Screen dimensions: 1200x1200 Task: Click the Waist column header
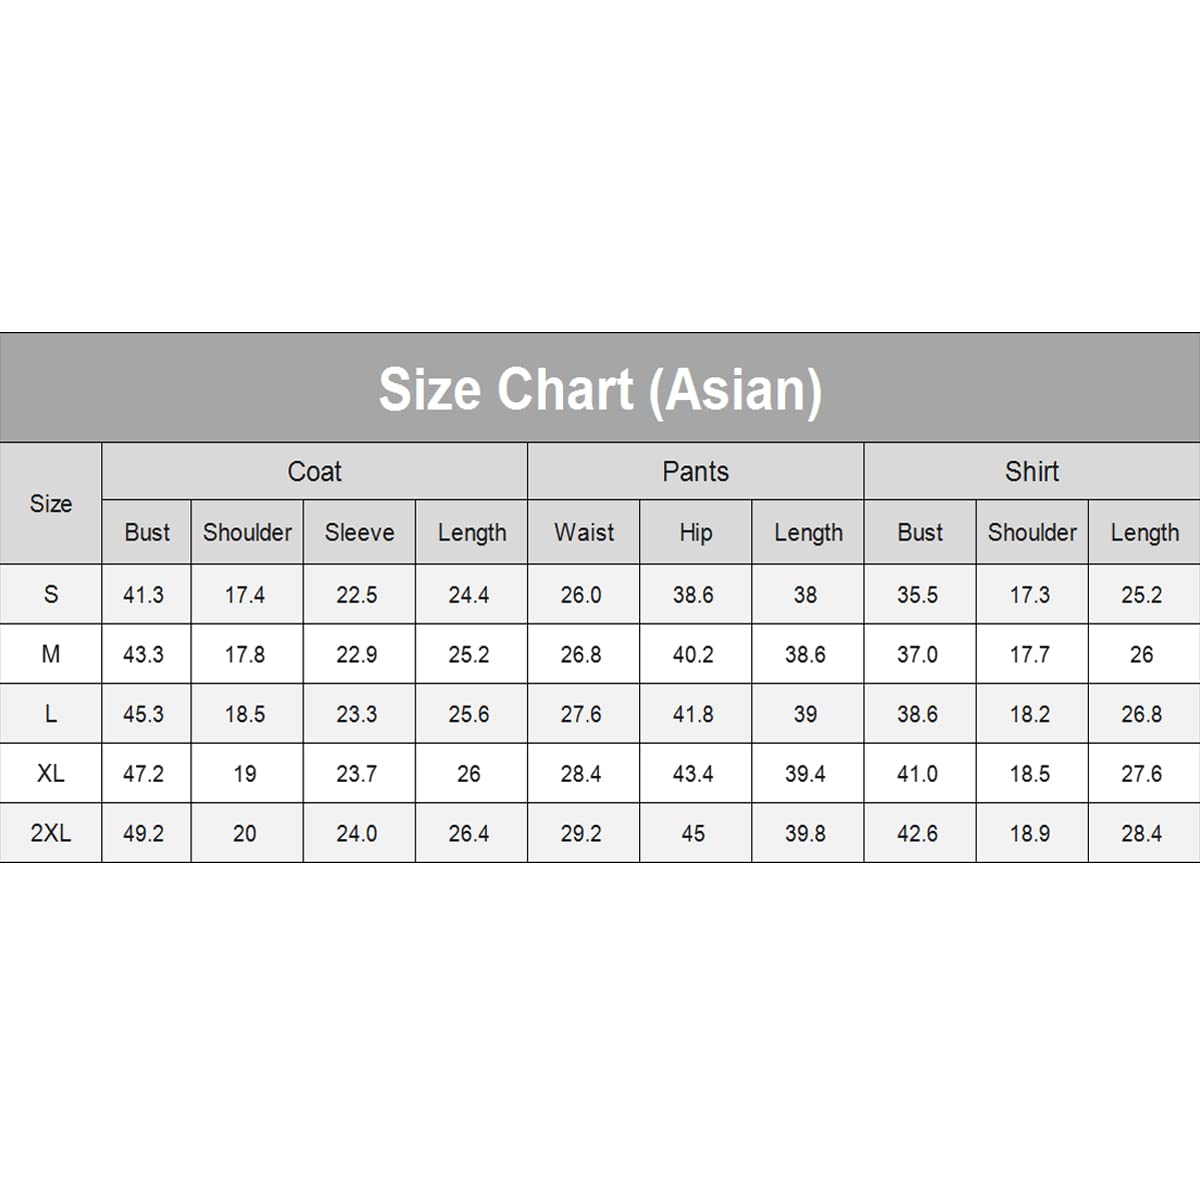pyautogui.click(x=584, y=532)
